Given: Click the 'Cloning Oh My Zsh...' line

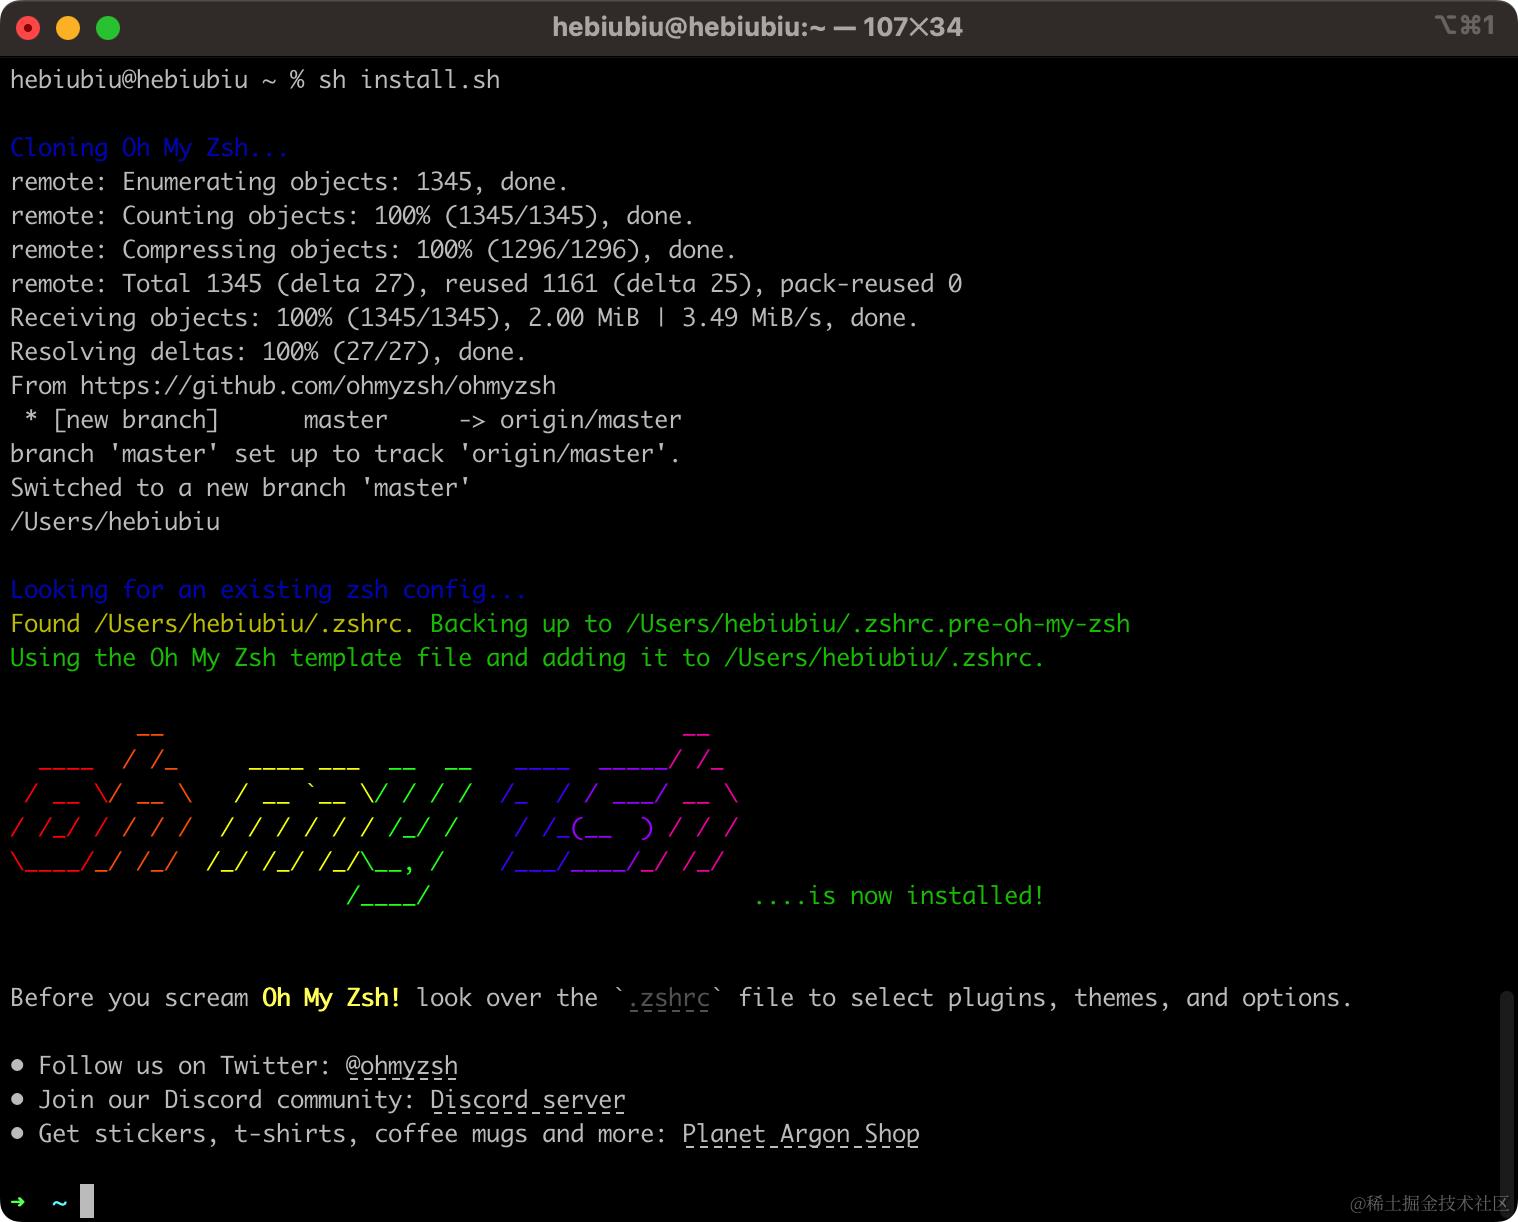Looking at the screenshot, I should [149, 148].
